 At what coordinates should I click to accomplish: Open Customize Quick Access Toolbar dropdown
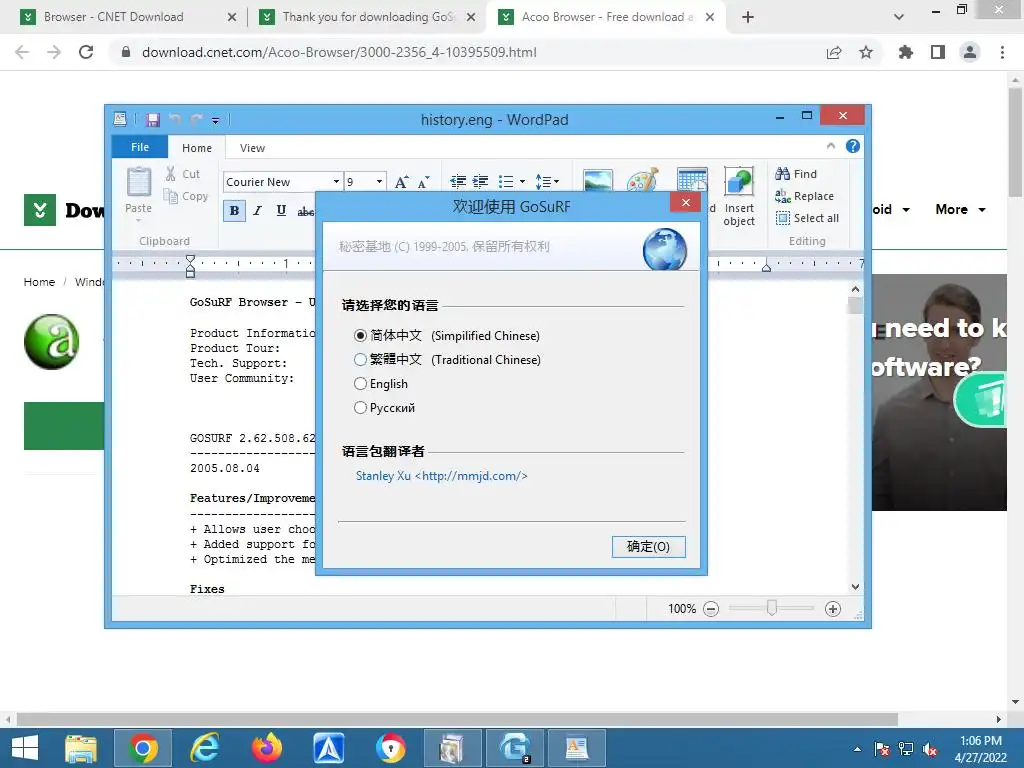216,120
